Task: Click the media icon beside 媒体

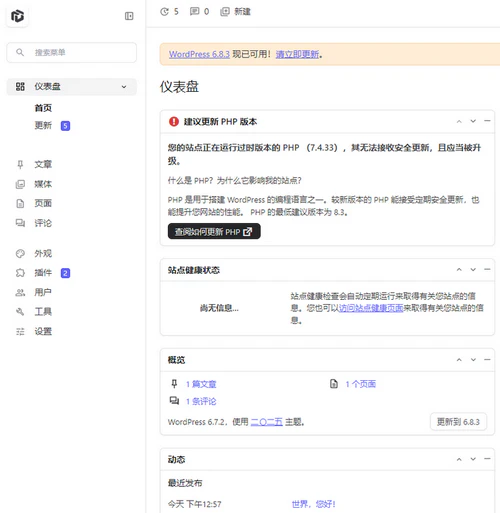Action: [20, 184]
